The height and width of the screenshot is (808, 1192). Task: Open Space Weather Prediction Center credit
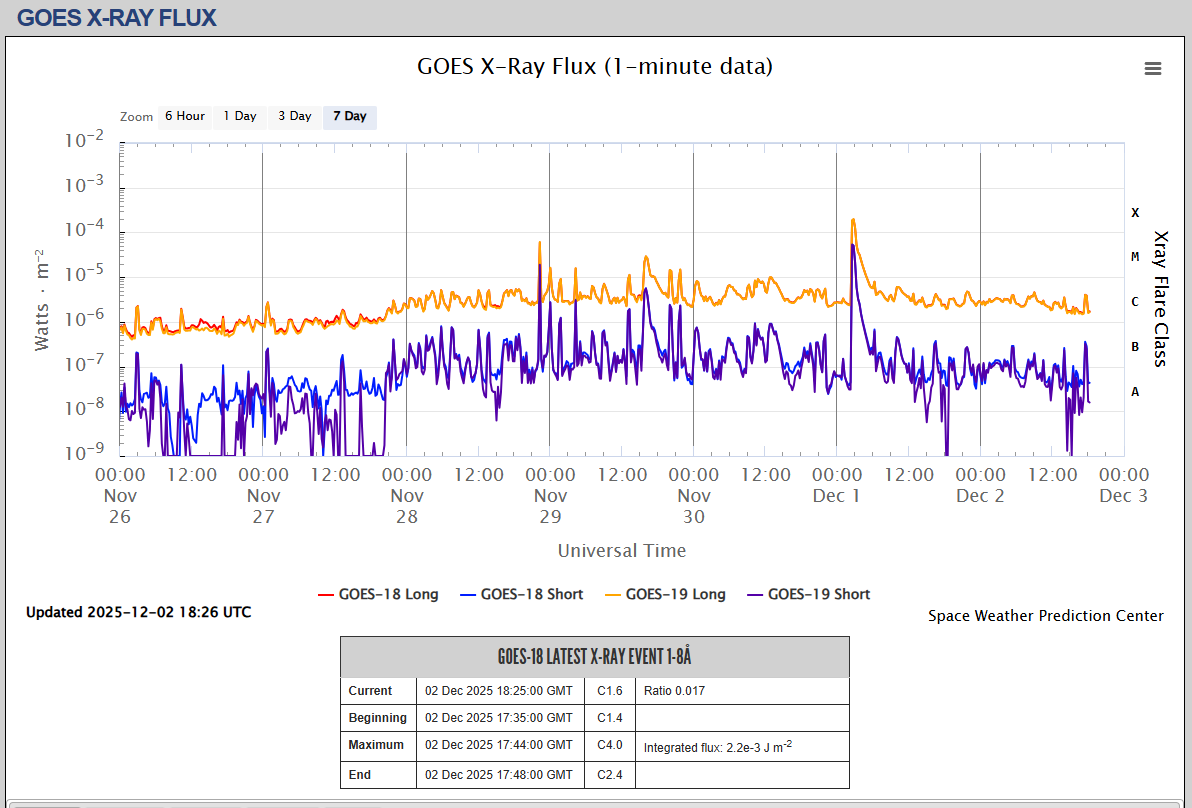pos(1045,616)
